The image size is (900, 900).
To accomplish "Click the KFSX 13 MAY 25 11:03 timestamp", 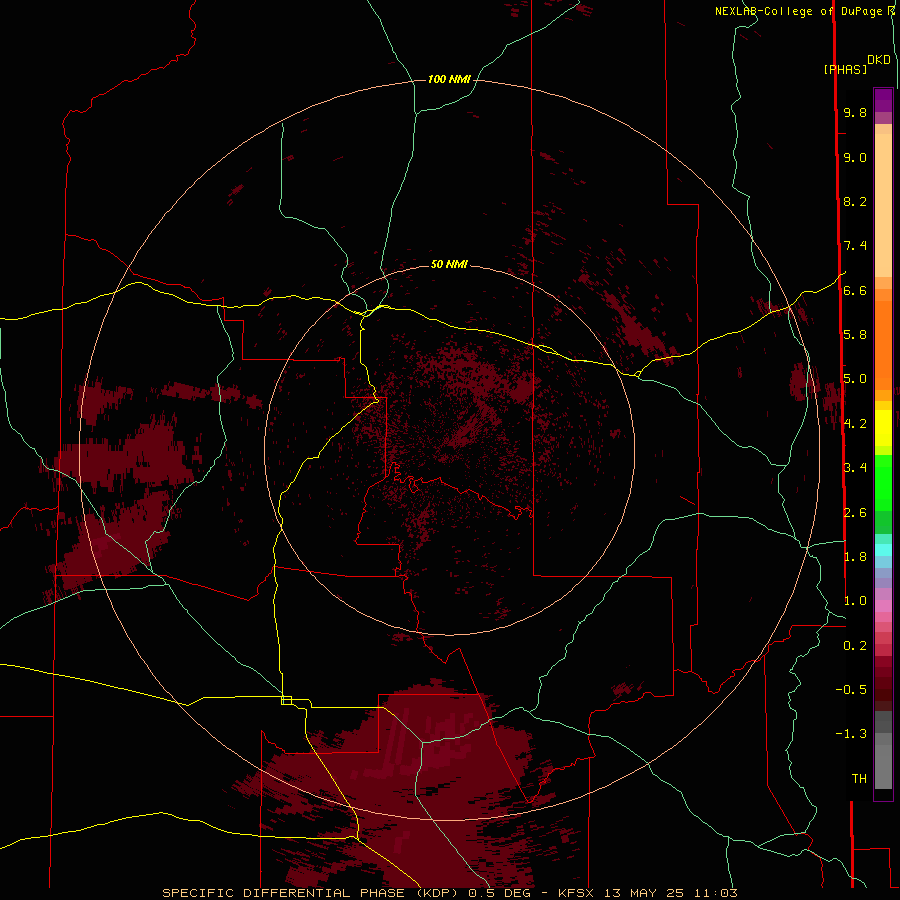I will (647, 893).
